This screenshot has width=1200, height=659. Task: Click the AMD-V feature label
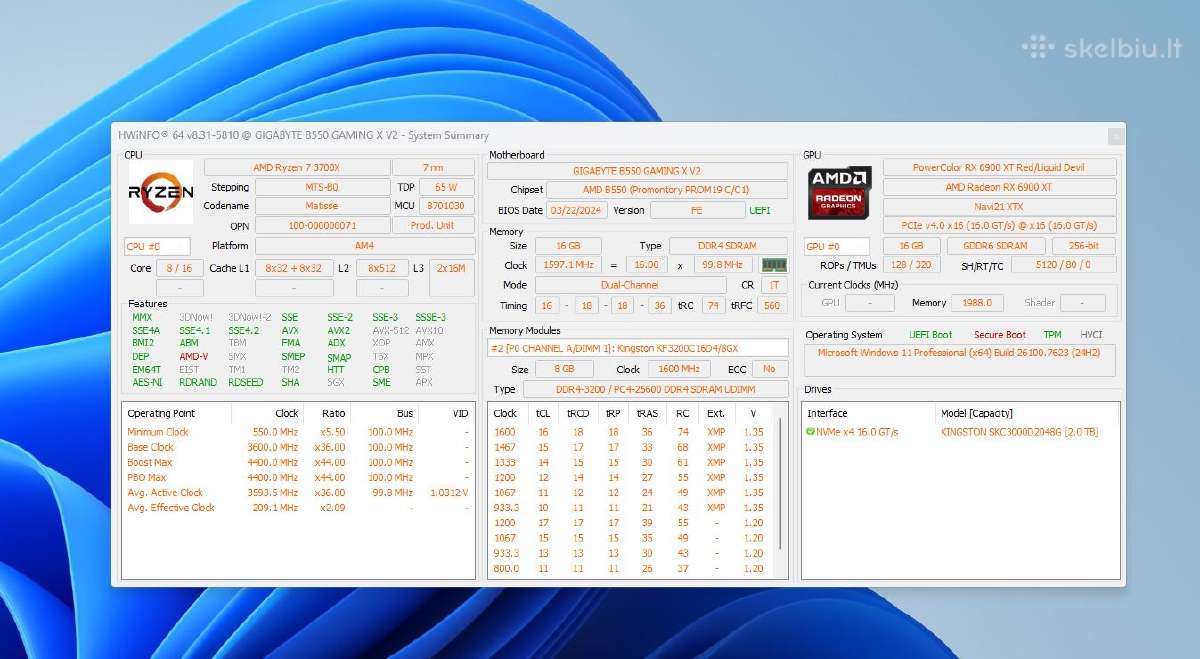(193, 356)
